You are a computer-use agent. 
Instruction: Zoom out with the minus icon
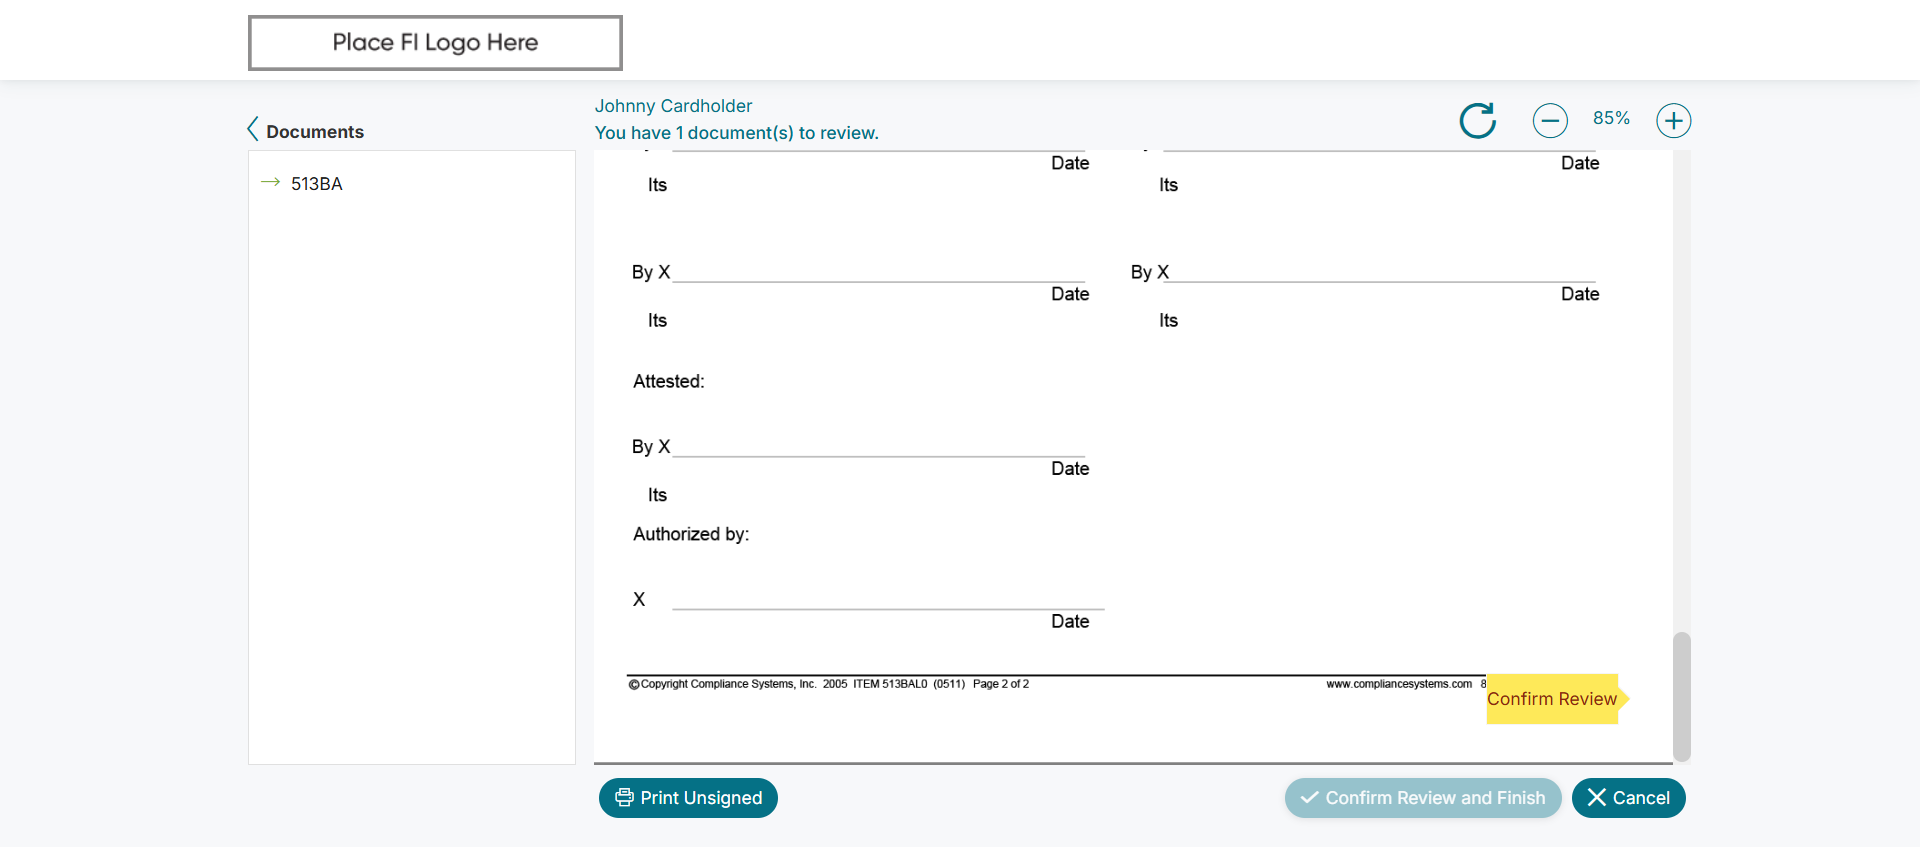tap(1550, 121)
